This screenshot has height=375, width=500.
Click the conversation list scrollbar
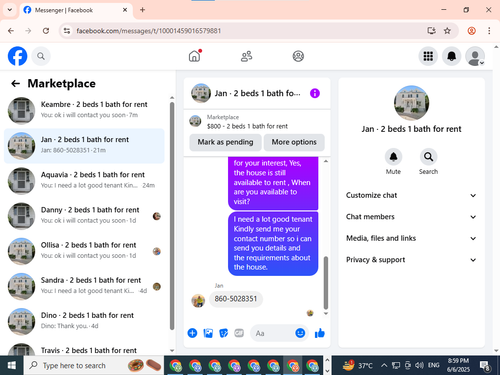(x=172, y=216)
